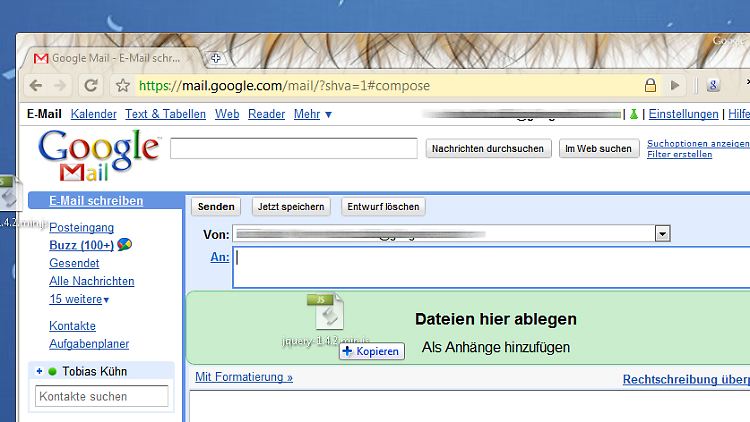This screenshot has width=750, height=422.
Task: Open the Von sender address dropdown
Action: [661, 234]
